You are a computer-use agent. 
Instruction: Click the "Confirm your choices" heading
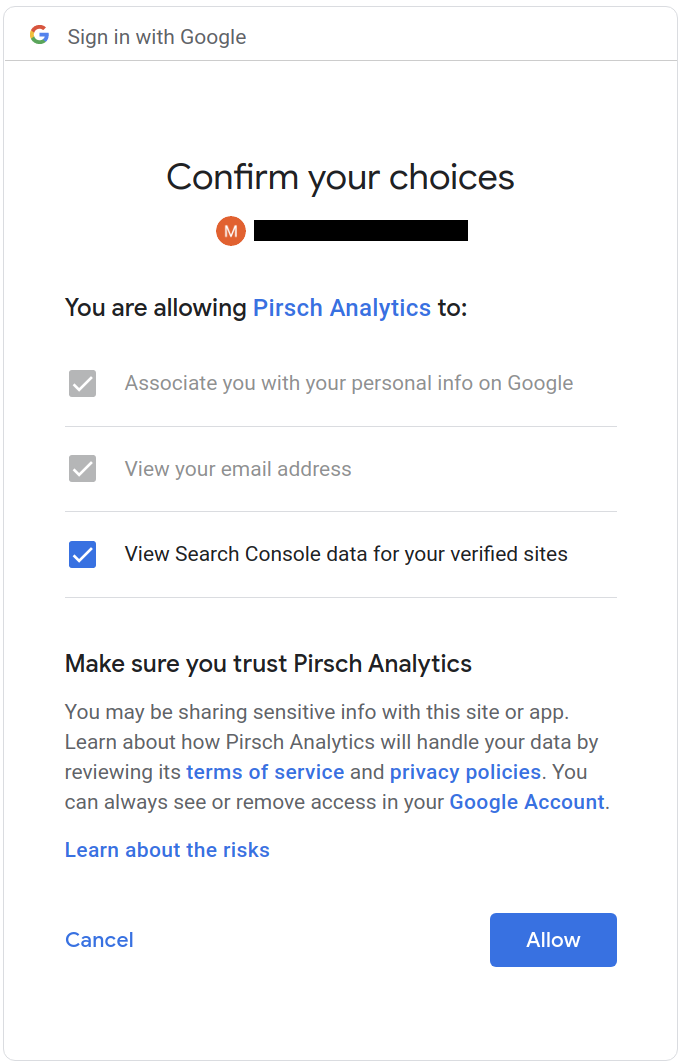click(340, 177)
